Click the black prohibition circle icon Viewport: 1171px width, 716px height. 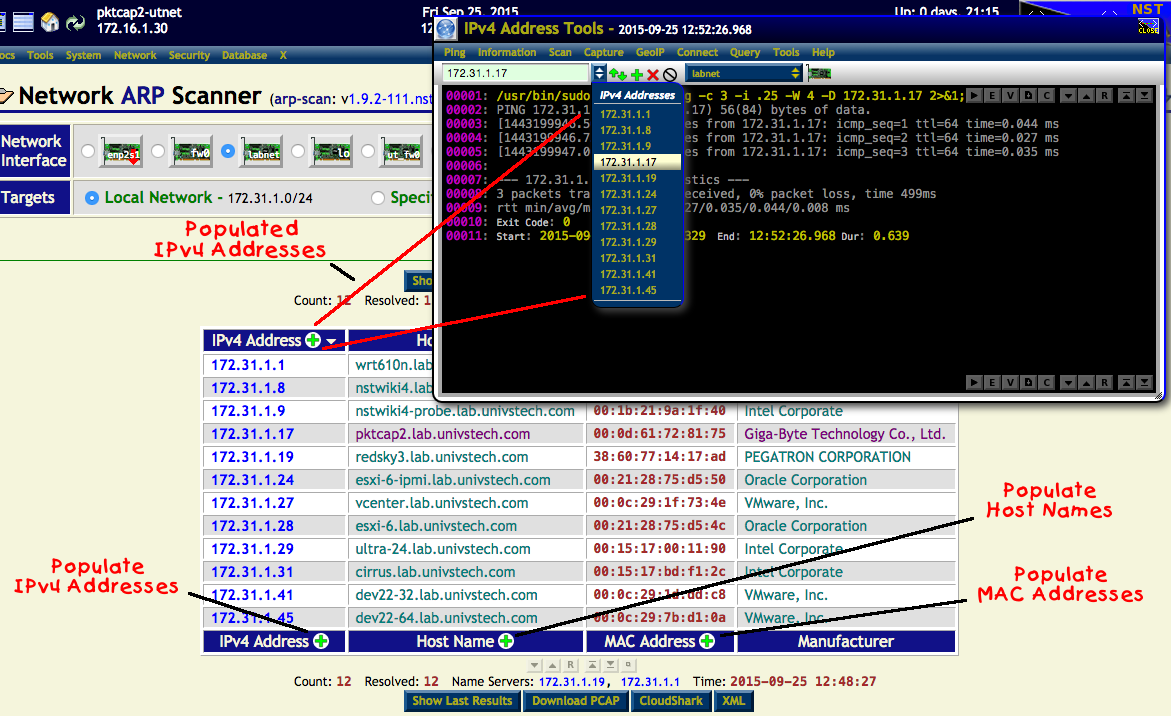[x=670, y=75]
